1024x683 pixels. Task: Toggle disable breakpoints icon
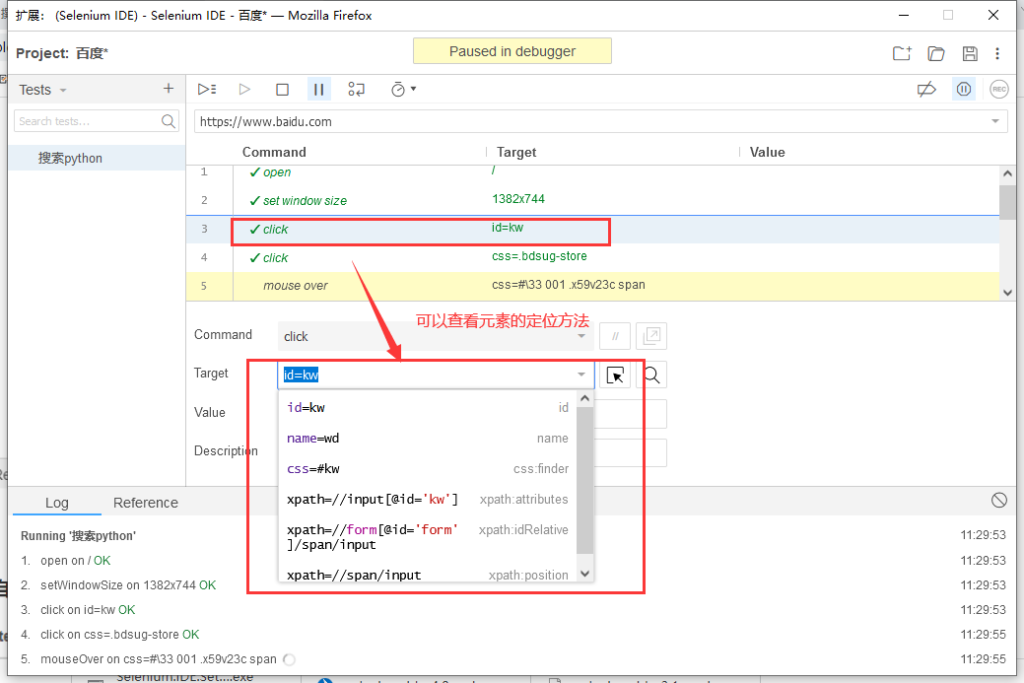coord(926,89)
